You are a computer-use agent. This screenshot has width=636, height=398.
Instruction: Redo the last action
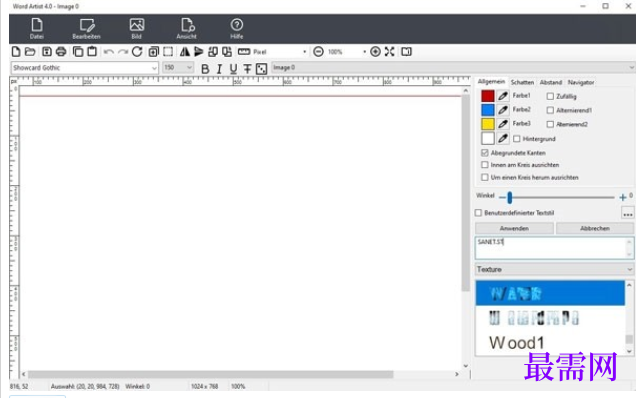pyautogui.click(x=123, y=52)
